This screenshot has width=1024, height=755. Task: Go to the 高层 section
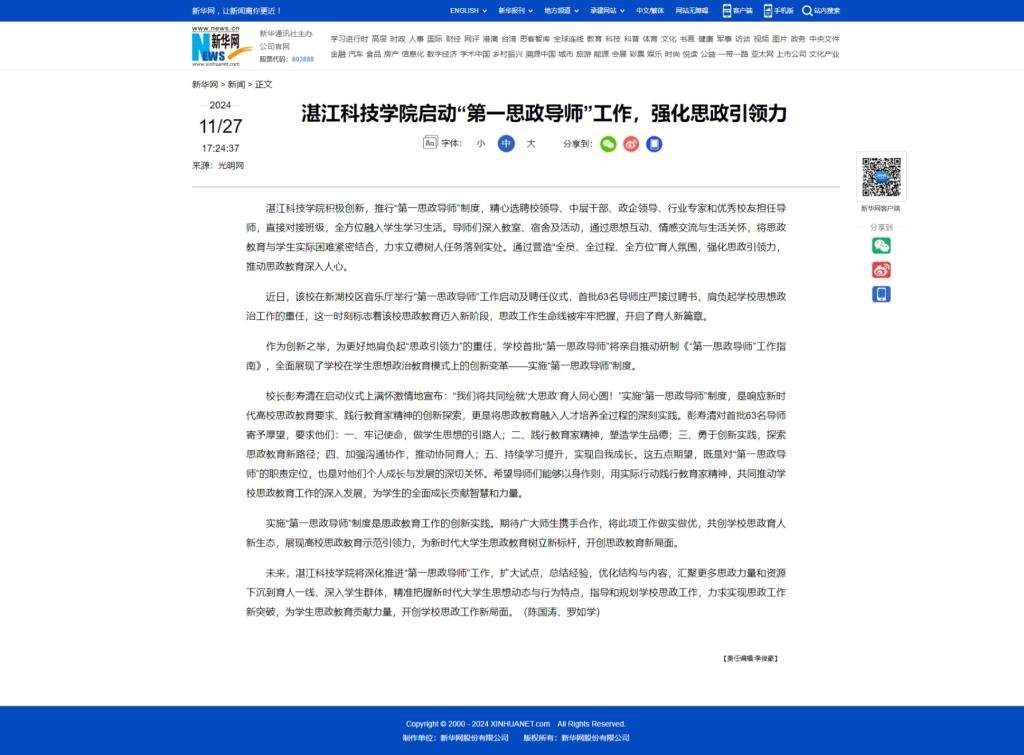coord(379,39)
